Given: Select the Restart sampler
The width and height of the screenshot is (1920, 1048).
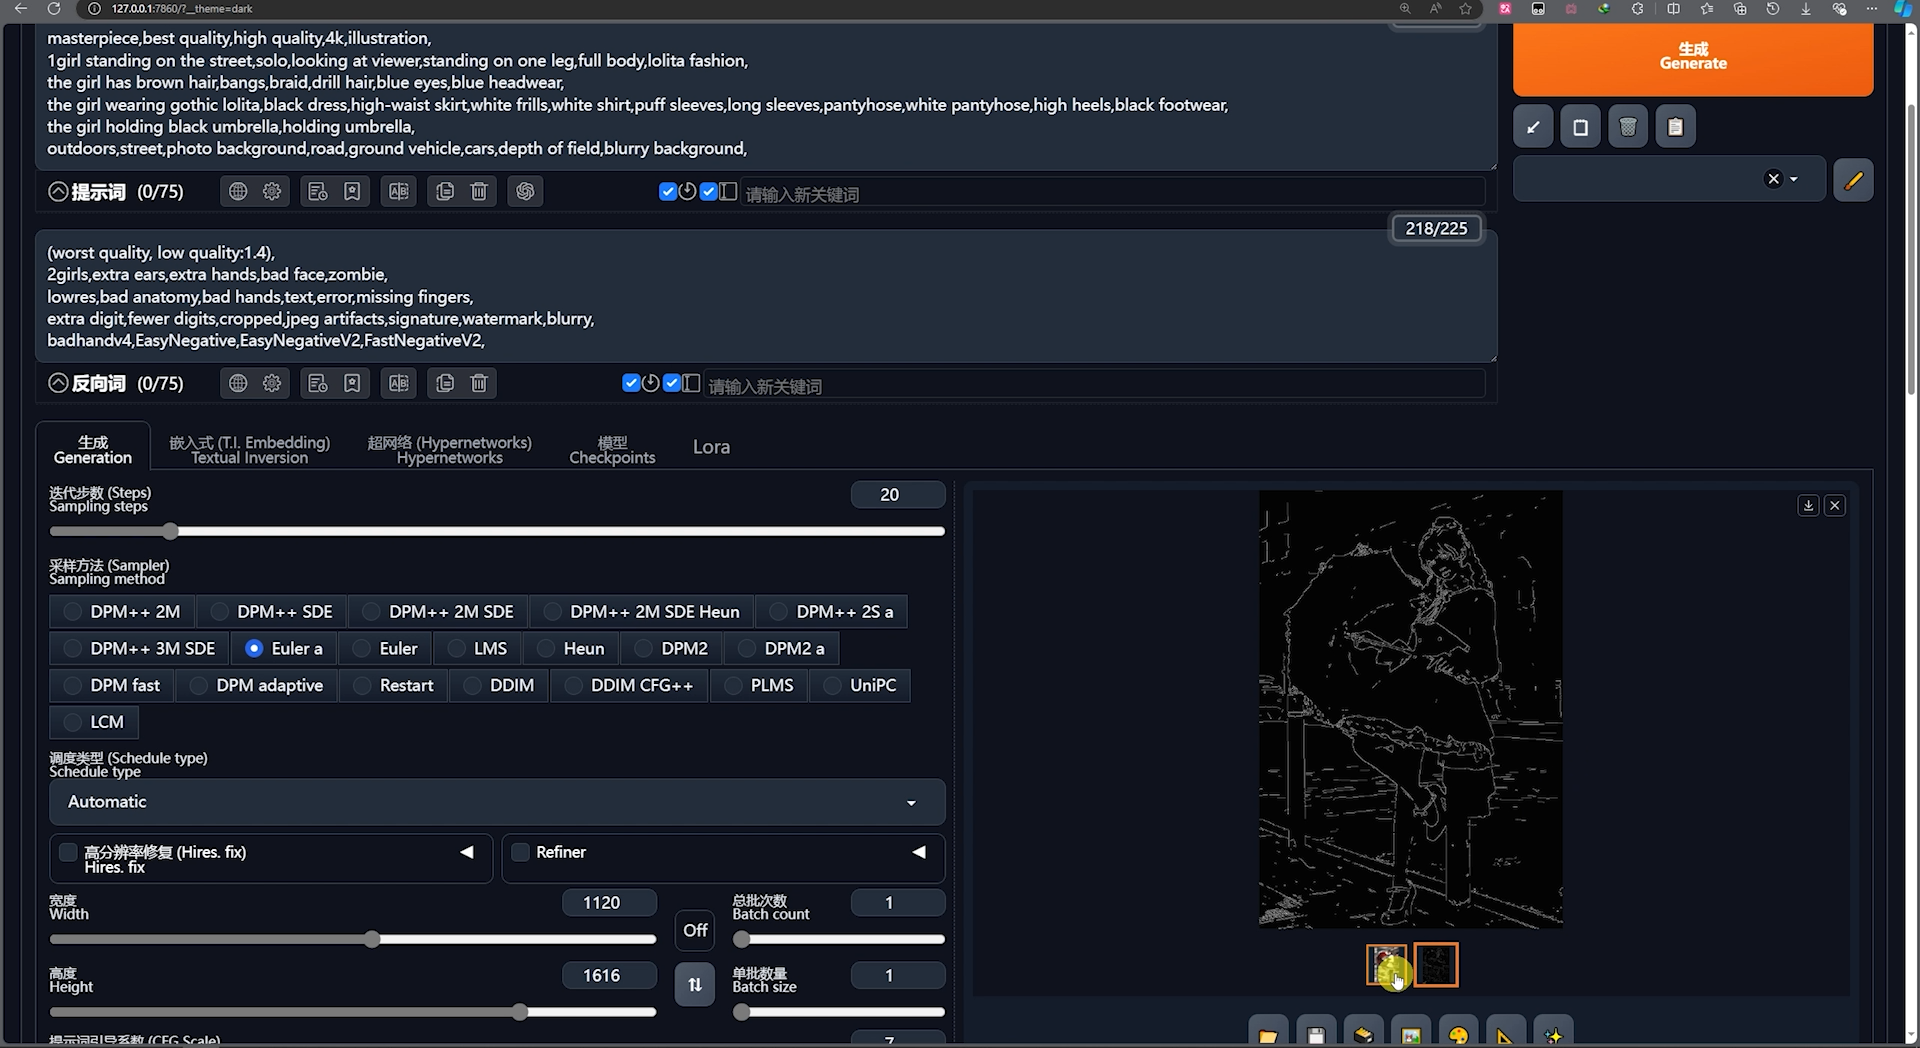Looking at the screenshot, I should click(x=393, y=686).
